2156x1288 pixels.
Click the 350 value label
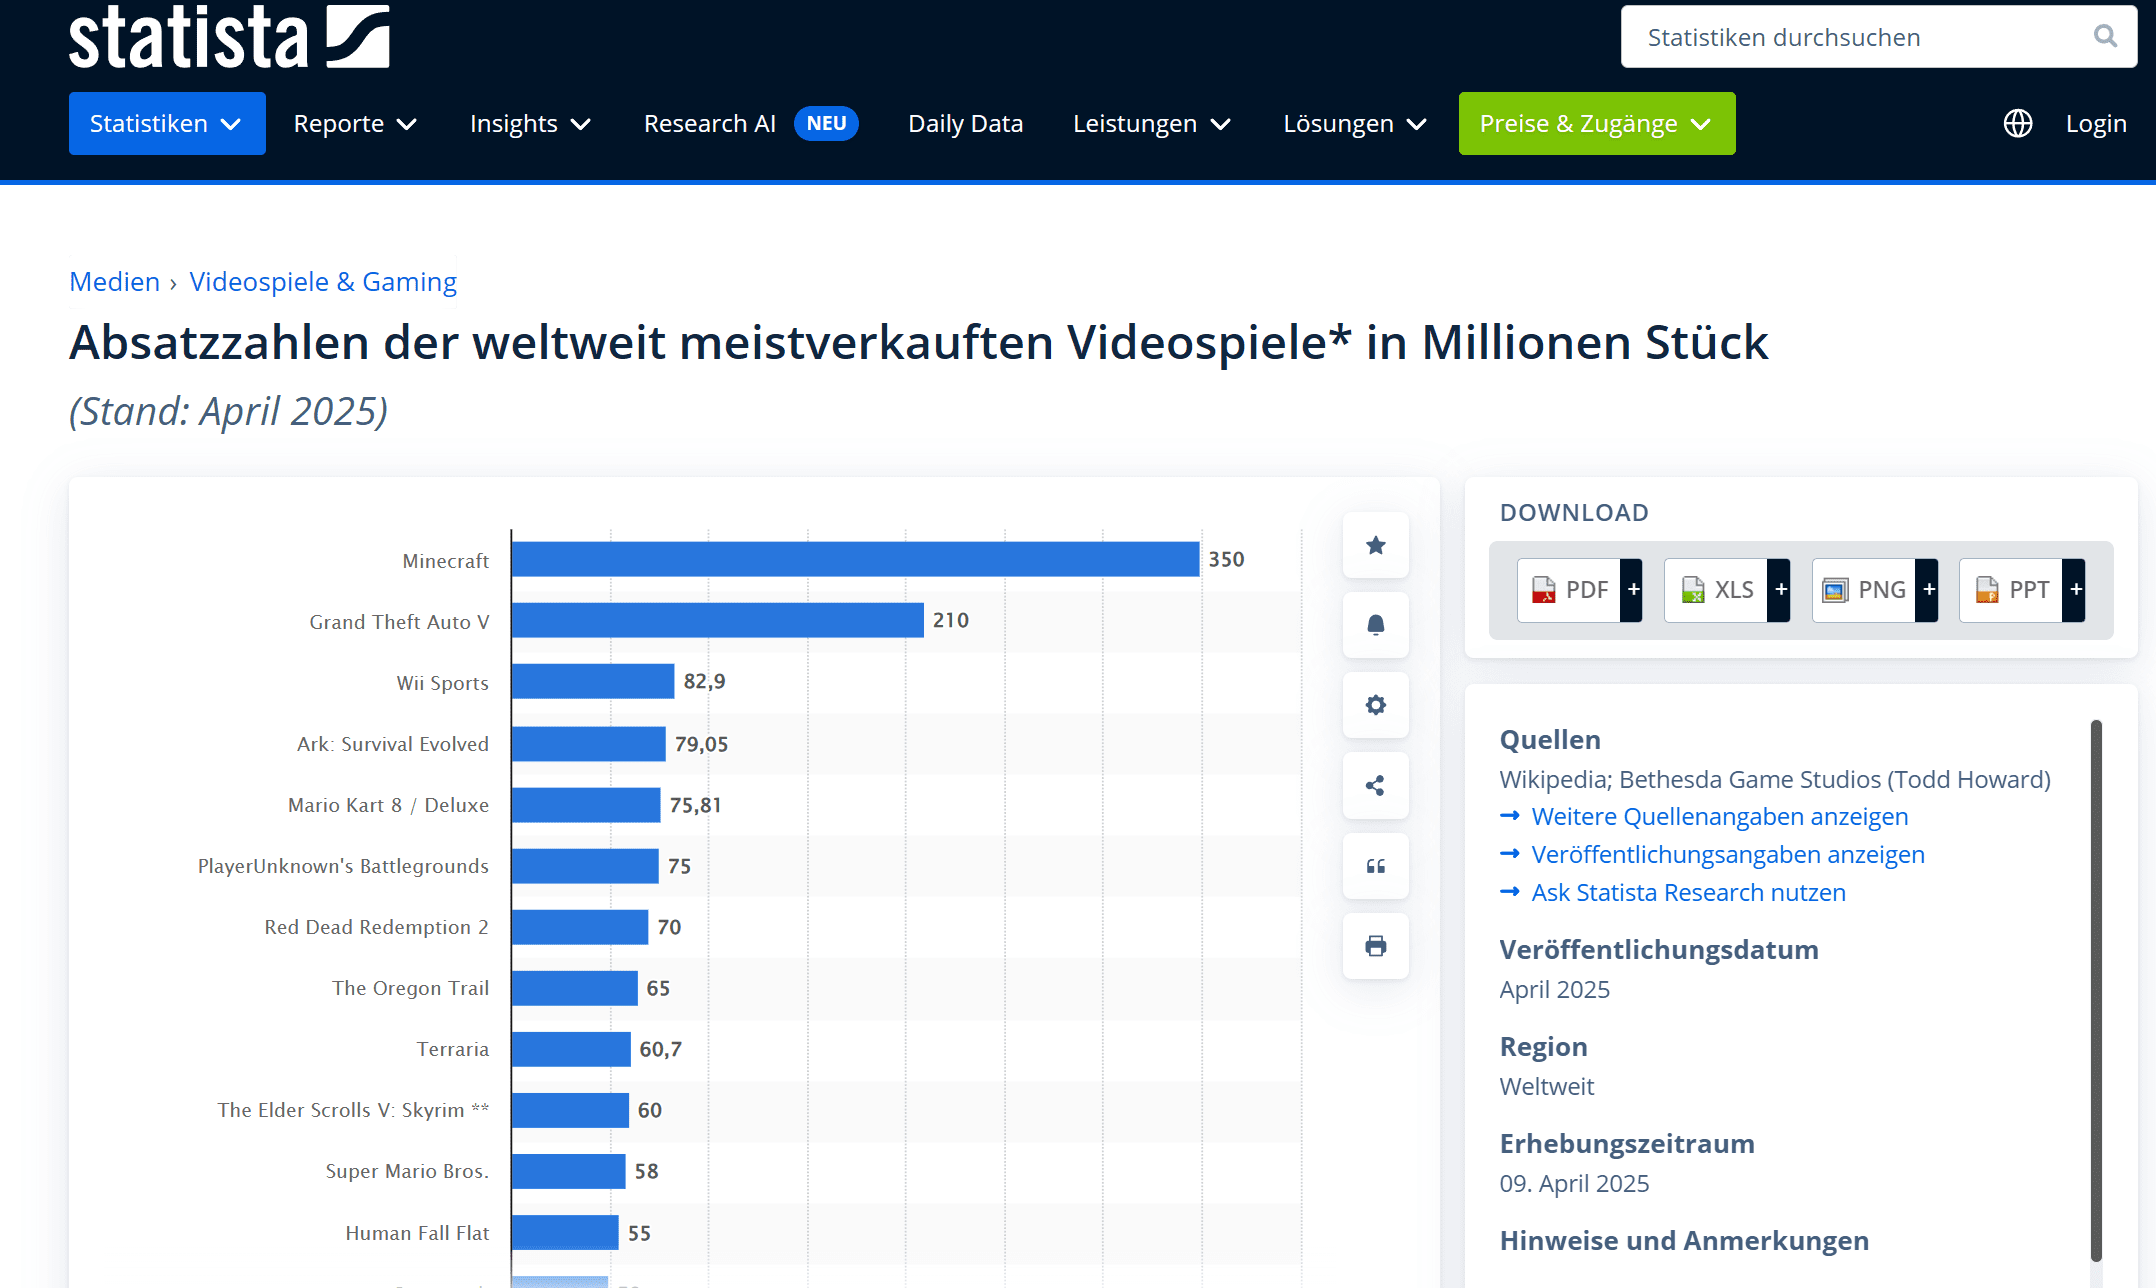1226,559
